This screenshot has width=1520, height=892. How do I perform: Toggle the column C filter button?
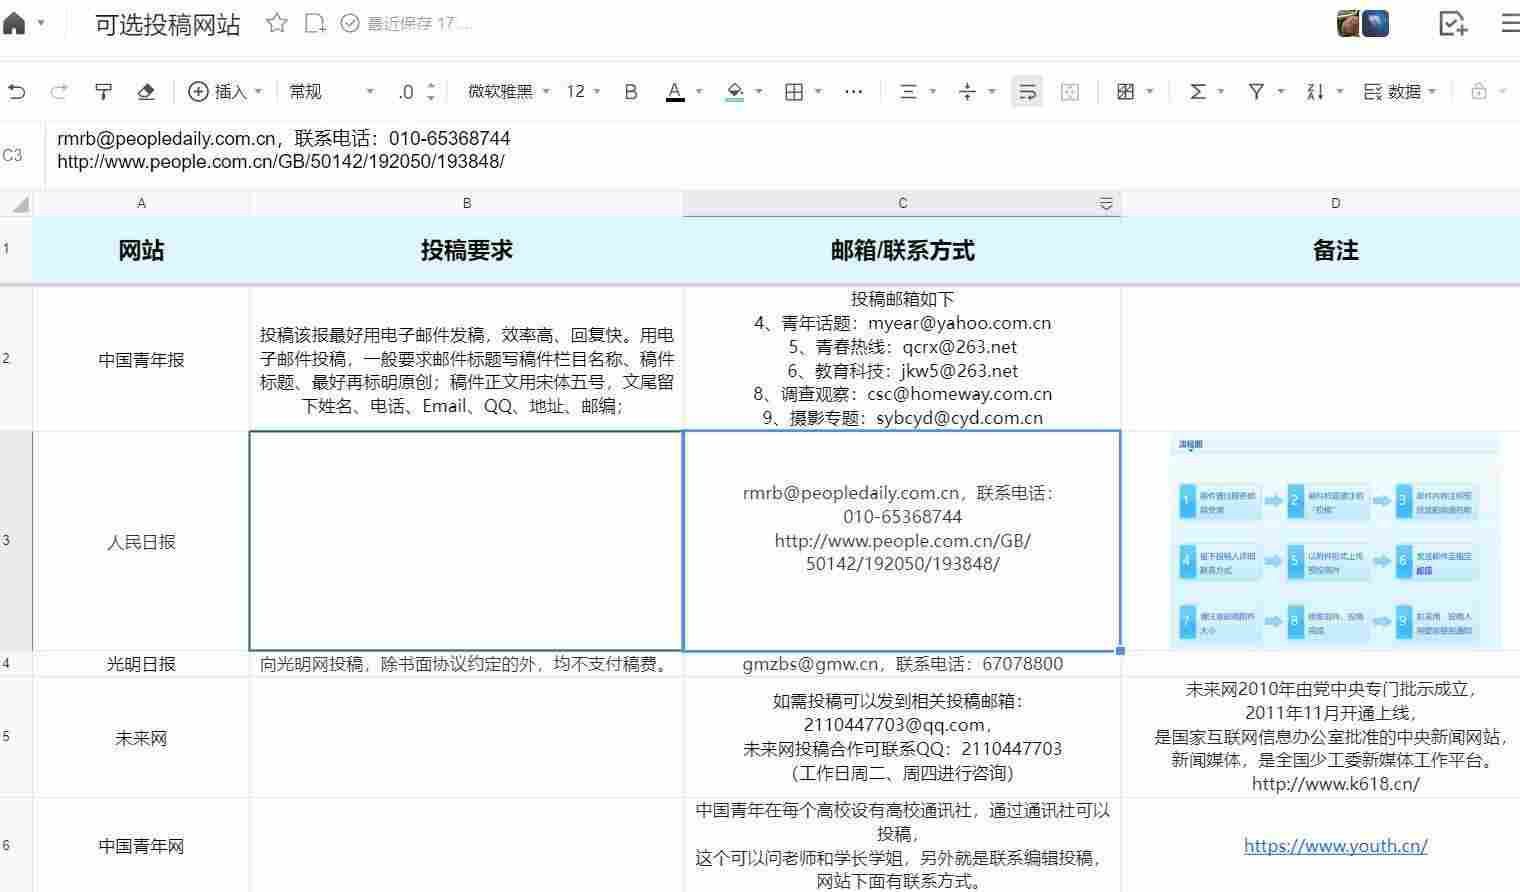click(x=1106, y=204)
